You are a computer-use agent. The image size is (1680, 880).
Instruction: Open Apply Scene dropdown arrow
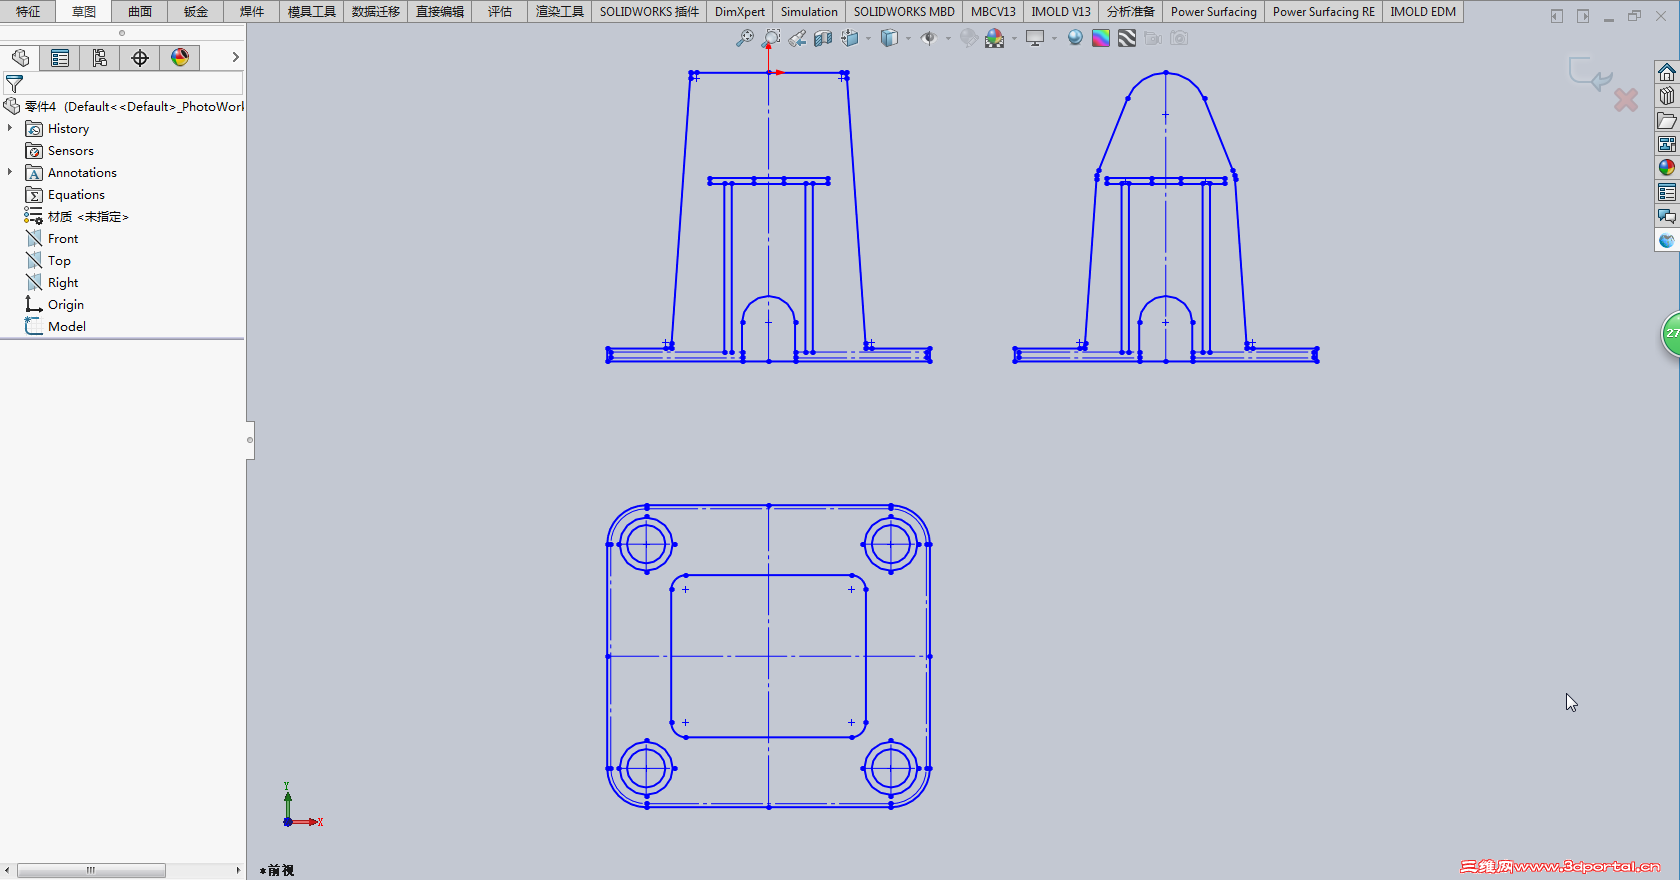1014,39
